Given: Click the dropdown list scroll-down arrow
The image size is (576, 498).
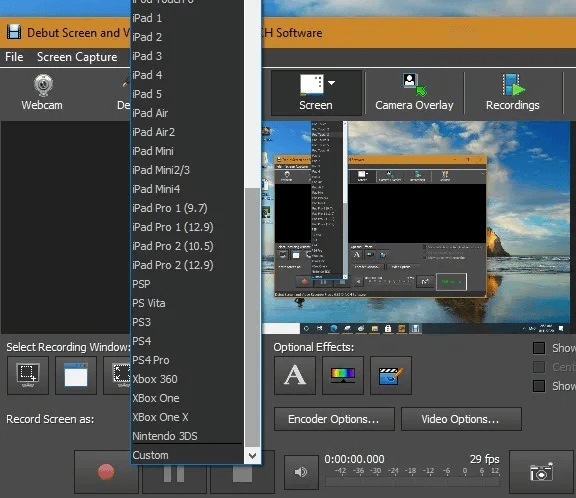Looking at the screenshot, I should pyautogui.click(x=252, y=456).
